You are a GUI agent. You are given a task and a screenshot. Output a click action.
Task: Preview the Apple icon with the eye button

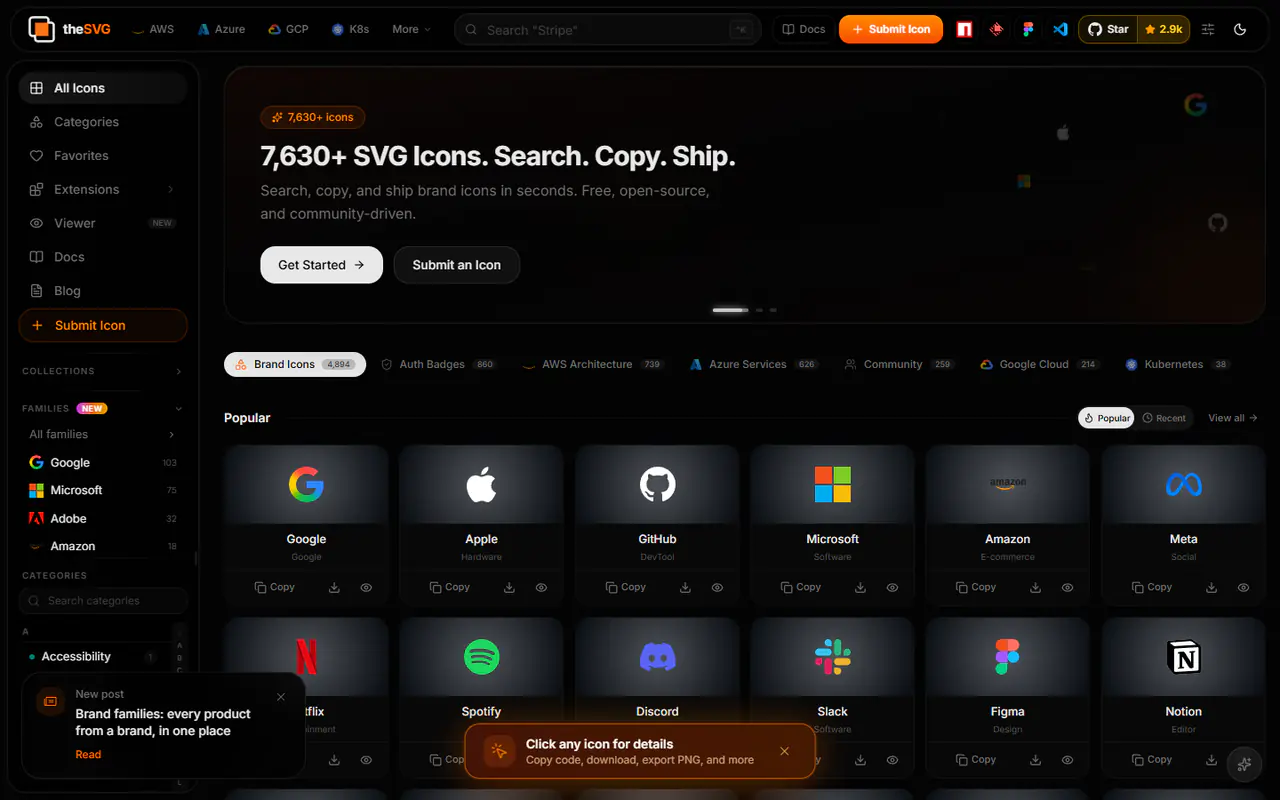point(541,587)
